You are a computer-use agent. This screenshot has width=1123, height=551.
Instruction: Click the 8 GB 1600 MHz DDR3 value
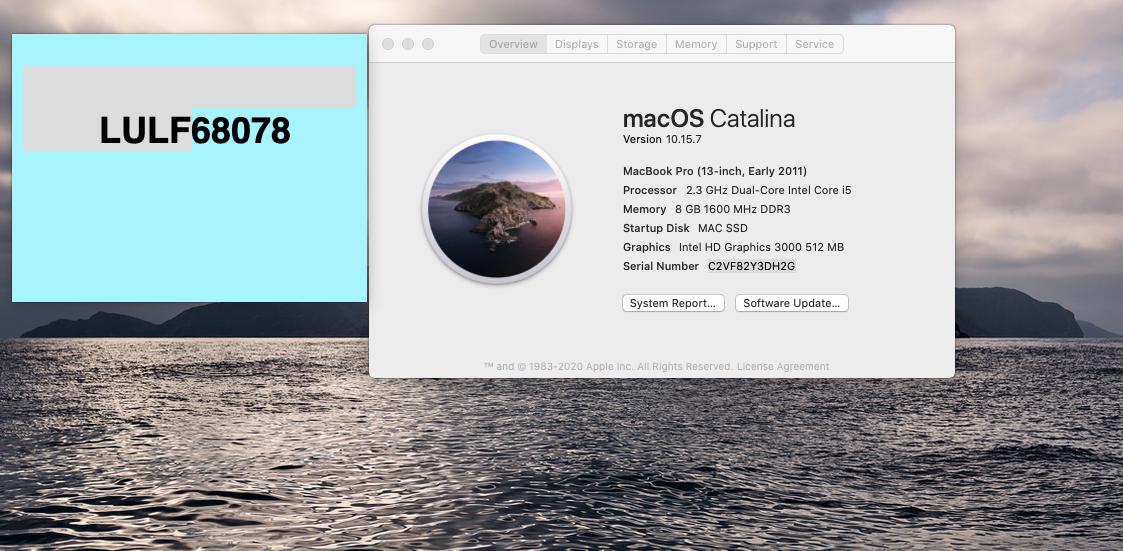click(x=733, y=209)
